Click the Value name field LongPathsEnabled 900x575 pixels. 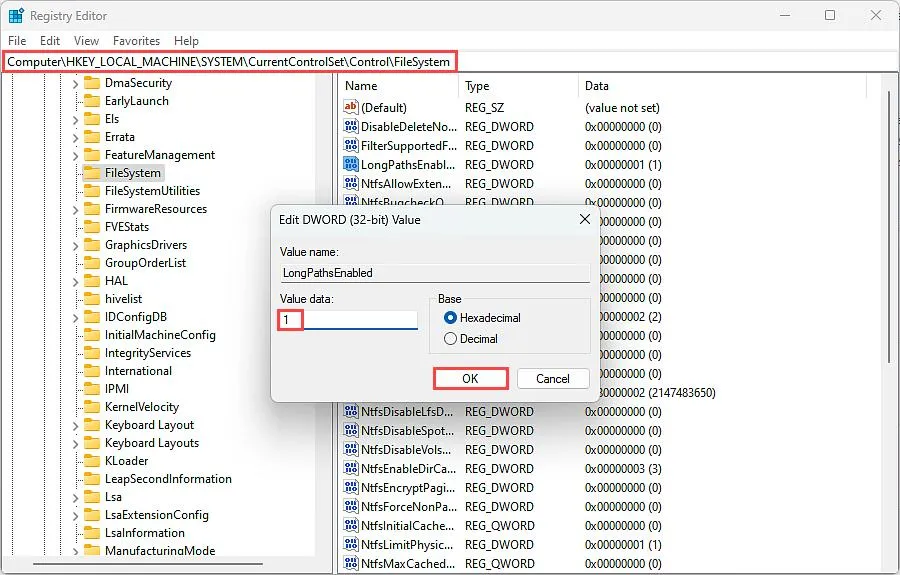click(435, 273)
